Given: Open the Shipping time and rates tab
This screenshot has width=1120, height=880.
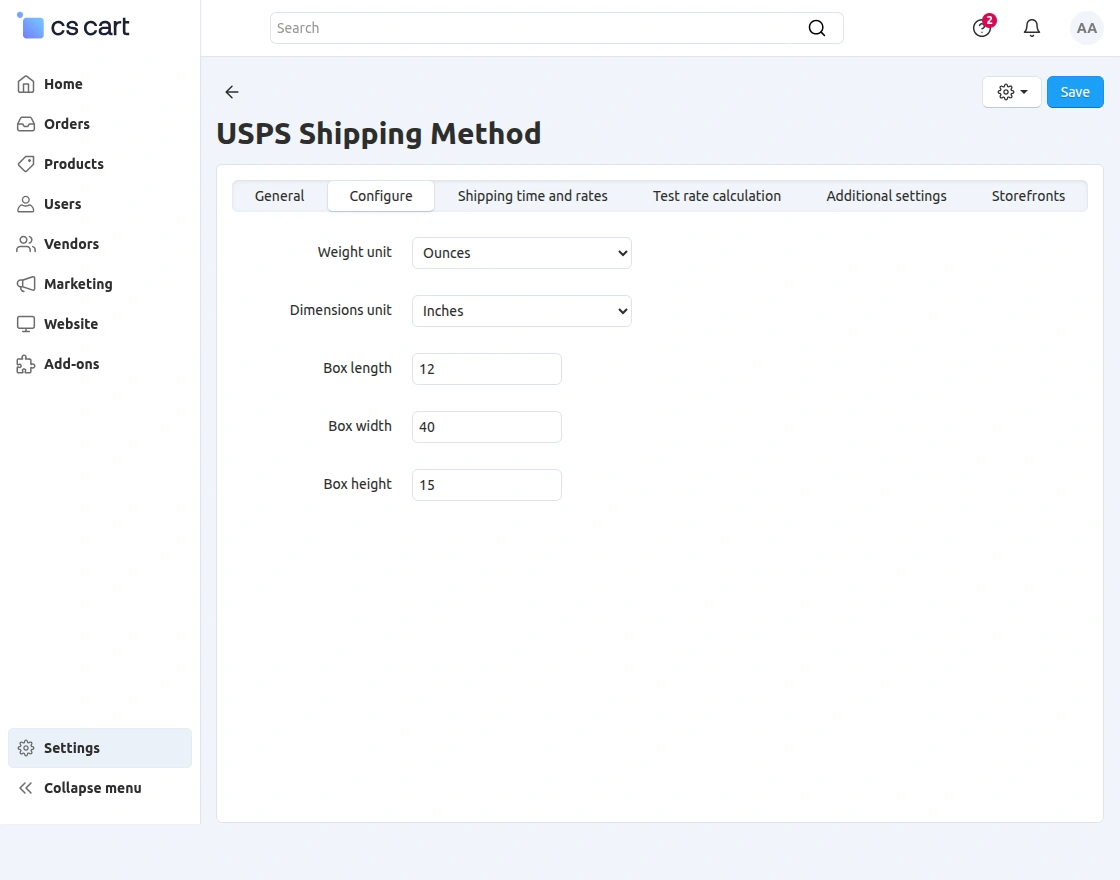Looking at the screenshot, I should click(532, 196).
